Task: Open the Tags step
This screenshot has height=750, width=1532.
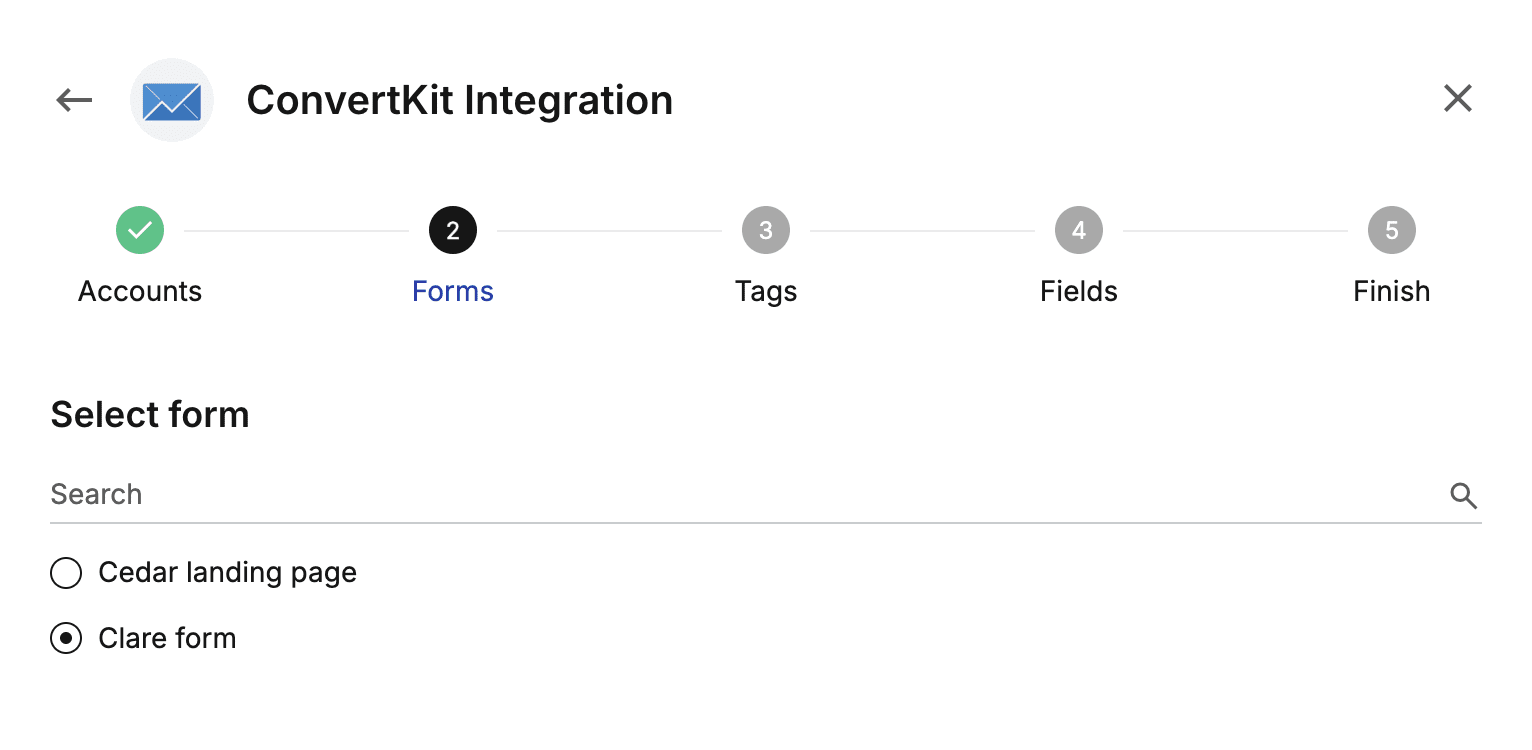Action: pos(766,291)
